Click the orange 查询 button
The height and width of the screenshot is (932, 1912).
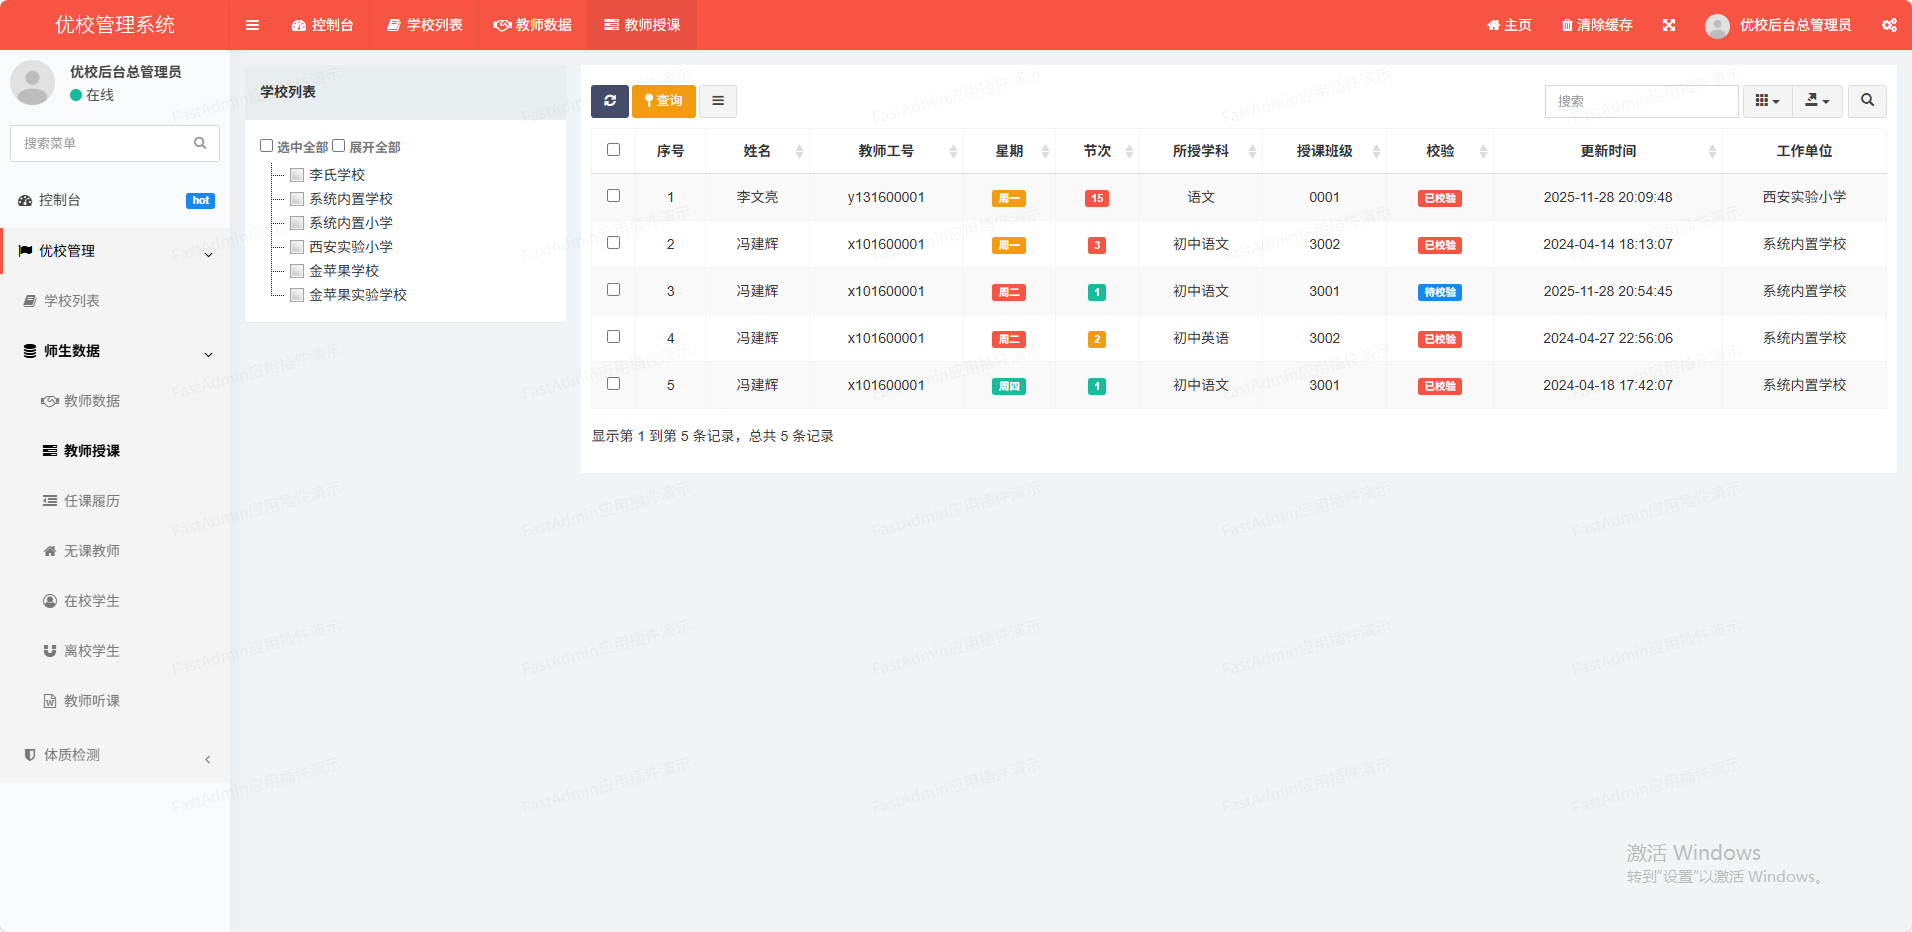click(x=664, y=101)
